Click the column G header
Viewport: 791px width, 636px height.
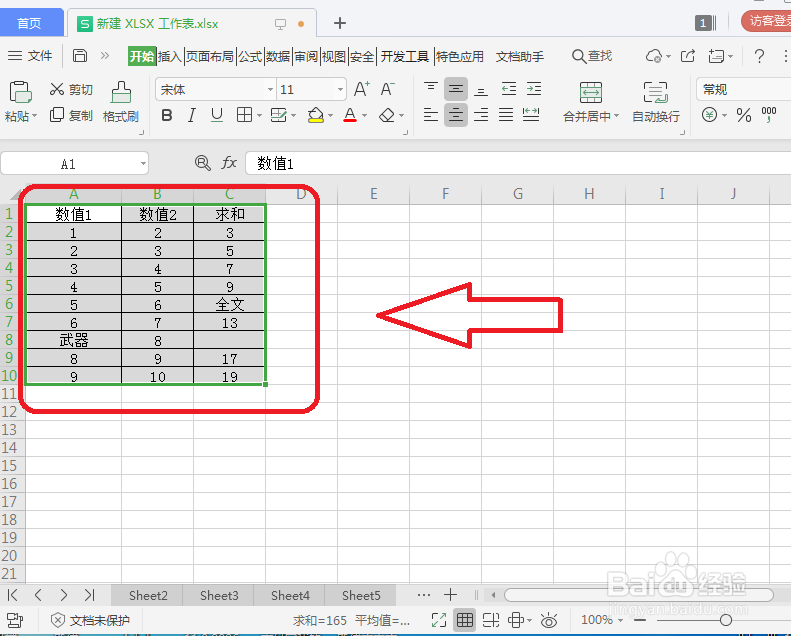518,194
